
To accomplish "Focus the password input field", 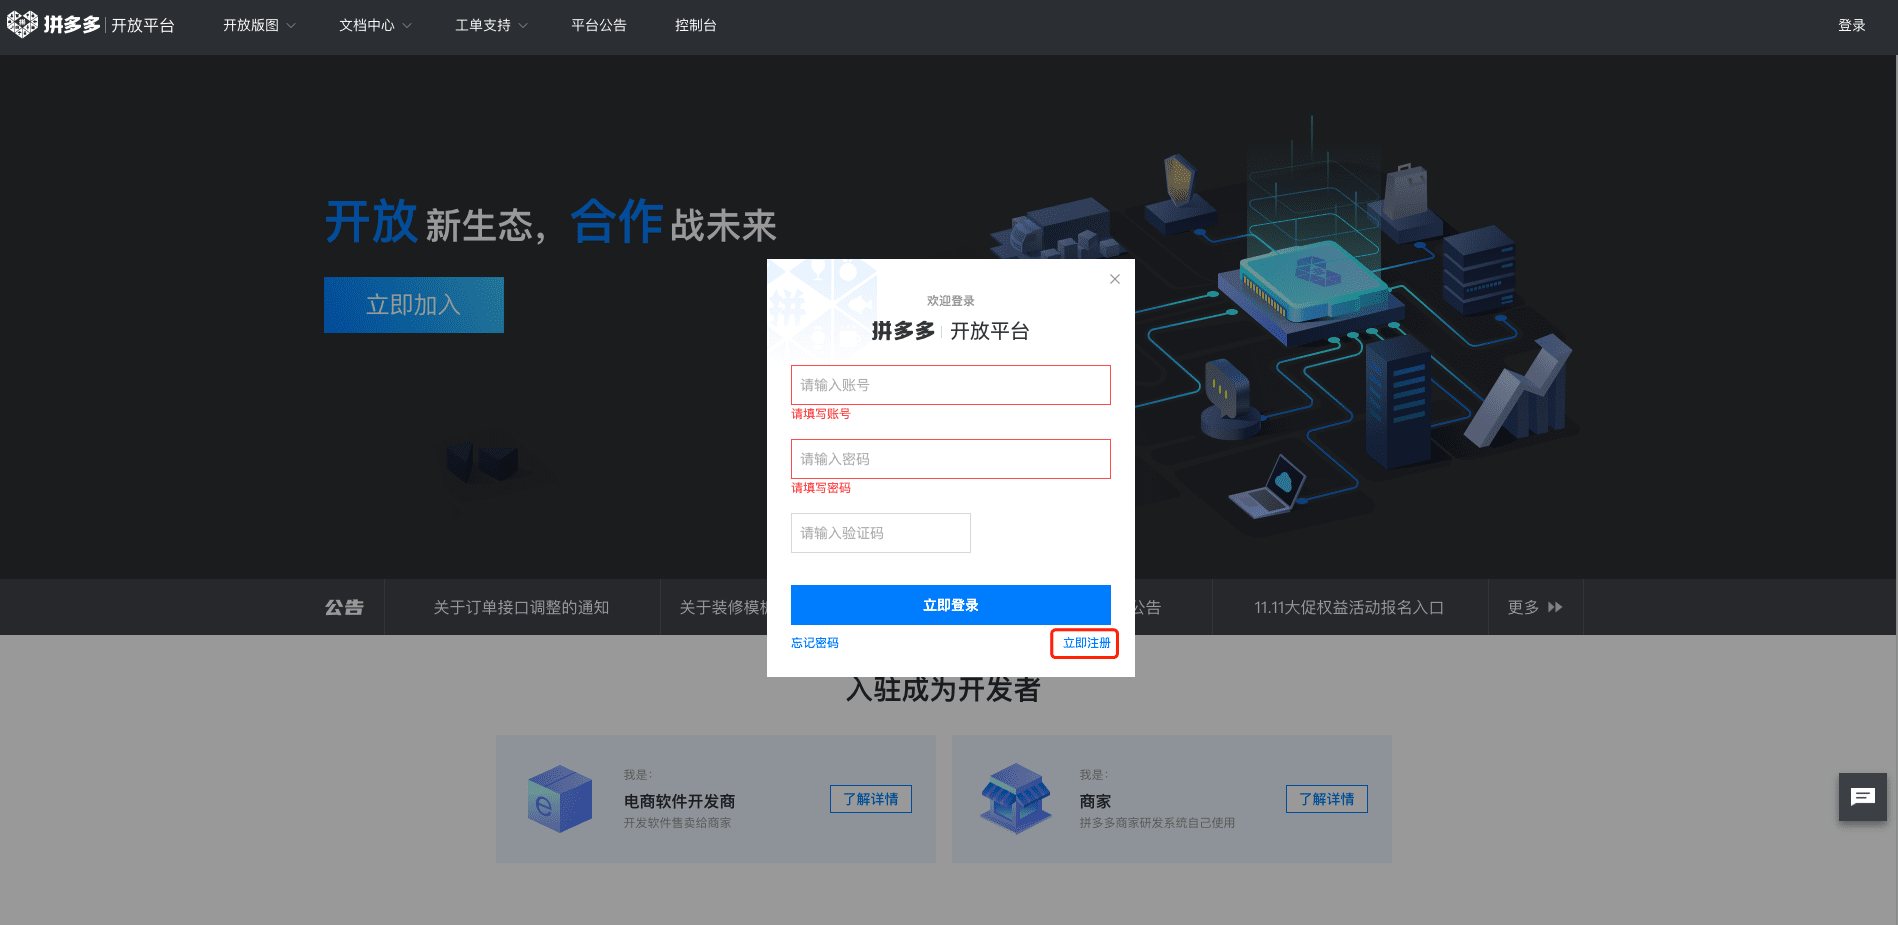I will pyautogui.click(x=950, y=459).
